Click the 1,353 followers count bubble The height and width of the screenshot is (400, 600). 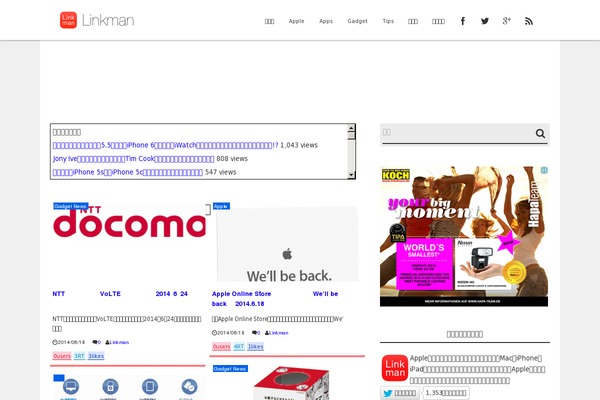pos(446,393)
